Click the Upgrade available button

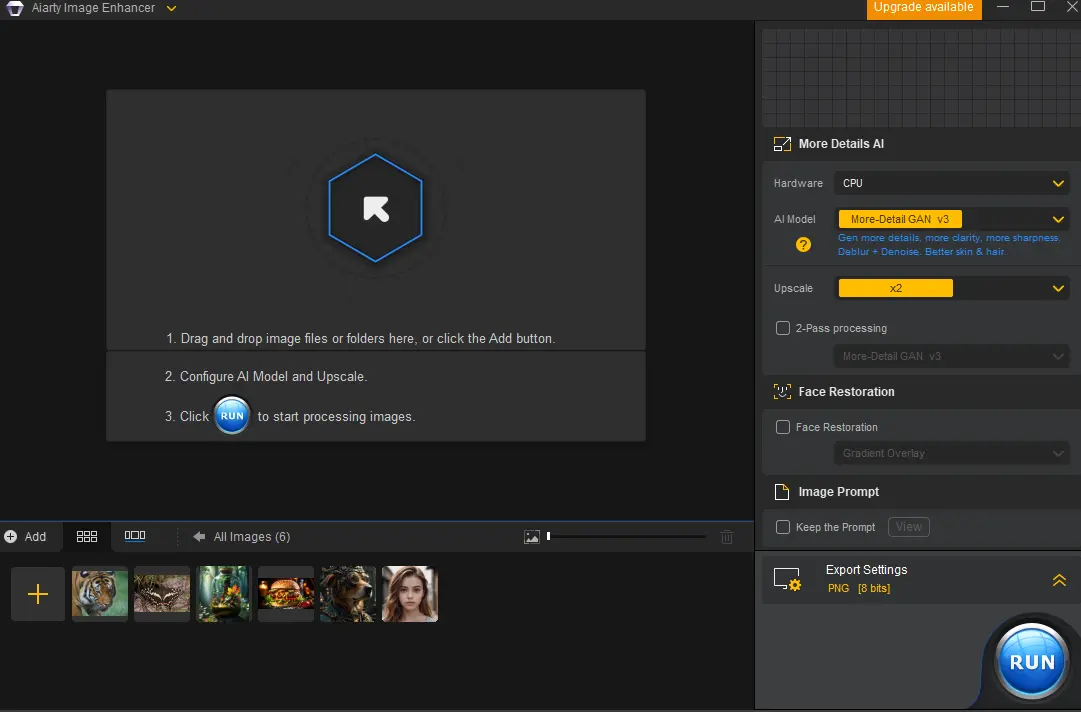pos(924,8)
